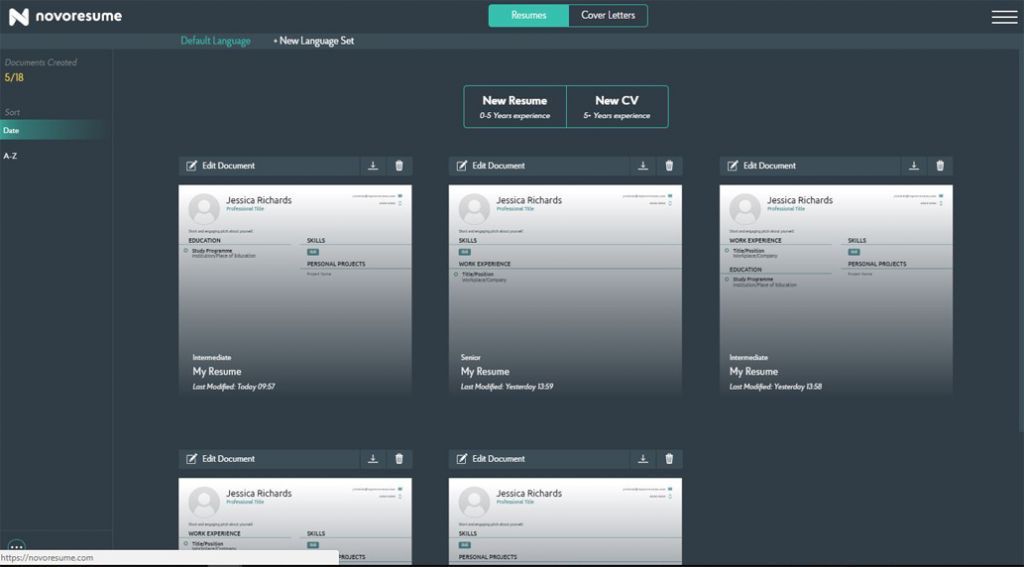This screenshot has width=1024, height=567.
Task: Open the ellipsis circle in sidebar corner
Action: click(16, 545)
